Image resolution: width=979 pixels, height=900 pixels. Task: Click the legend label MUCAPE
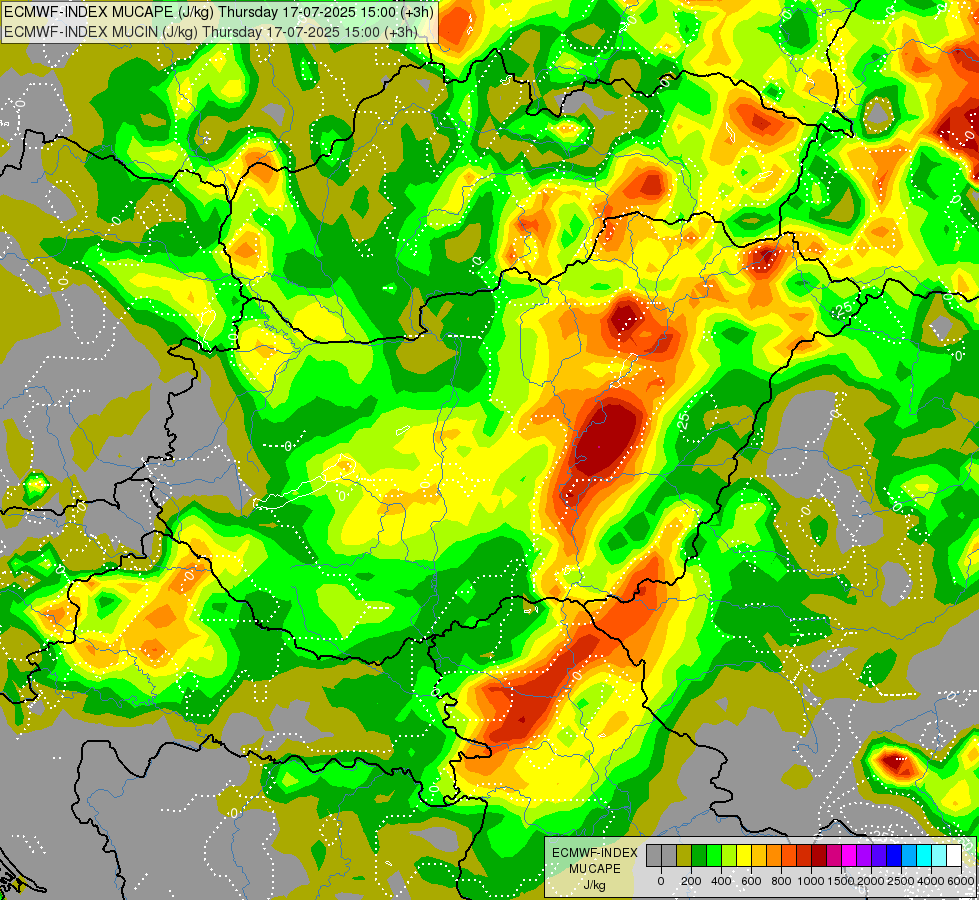pyautogui.click(x=595, y=869)
